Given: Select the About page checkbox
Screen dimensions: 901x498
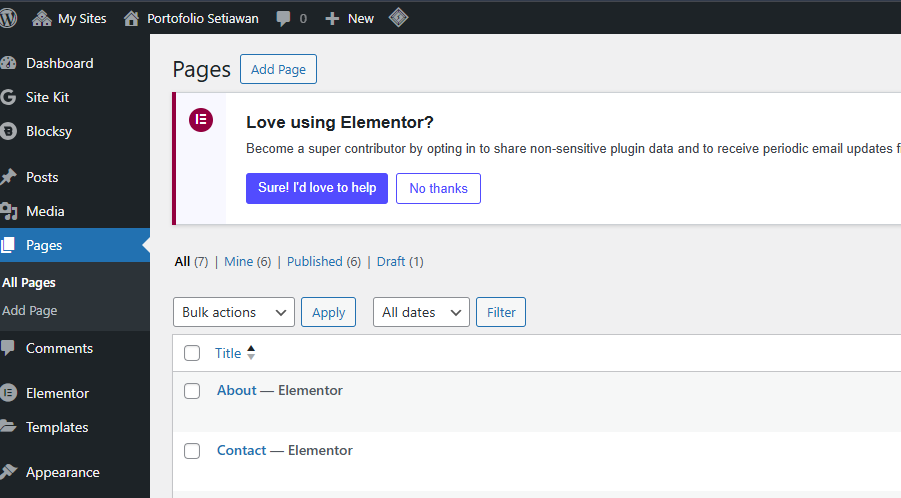Looking at the screenshot, I should coord(192,391).
